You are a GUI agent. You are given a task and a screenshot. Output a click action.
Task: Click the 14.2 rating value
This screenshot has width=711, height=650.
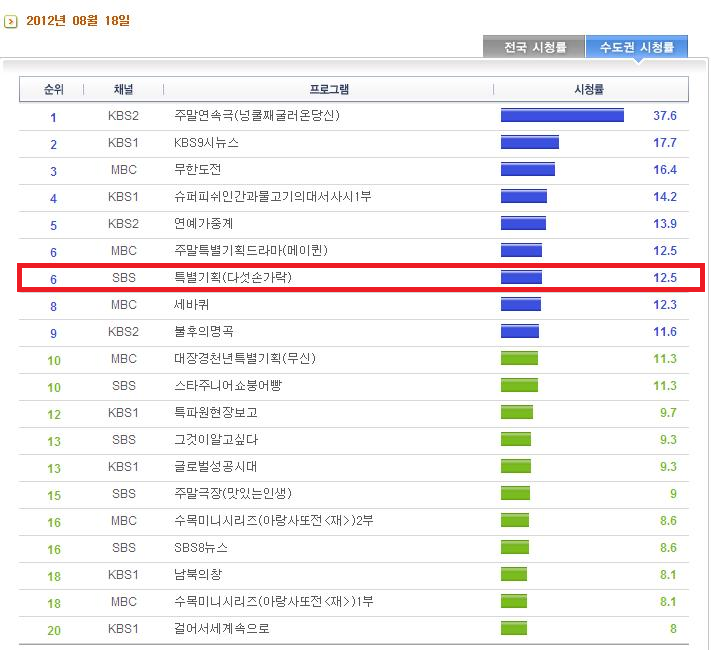click(665, 197)
